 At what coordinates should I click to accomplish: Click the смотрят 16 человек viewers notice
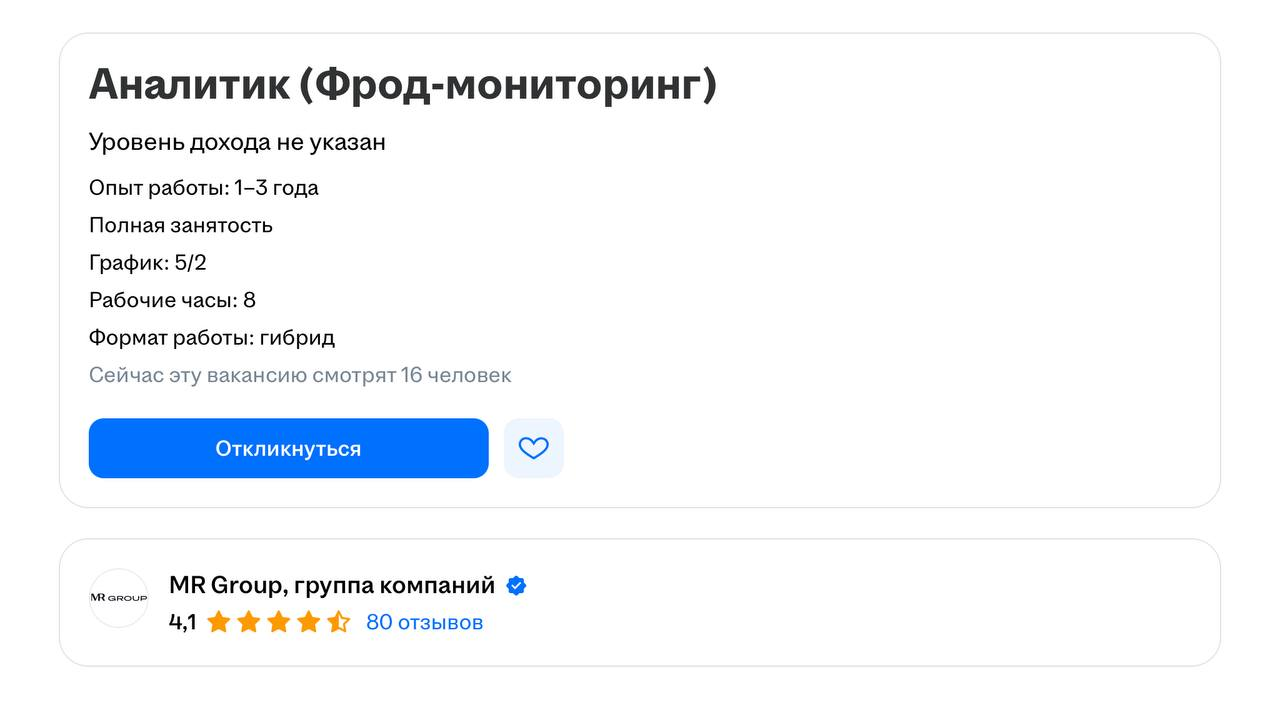click(300, 375)
